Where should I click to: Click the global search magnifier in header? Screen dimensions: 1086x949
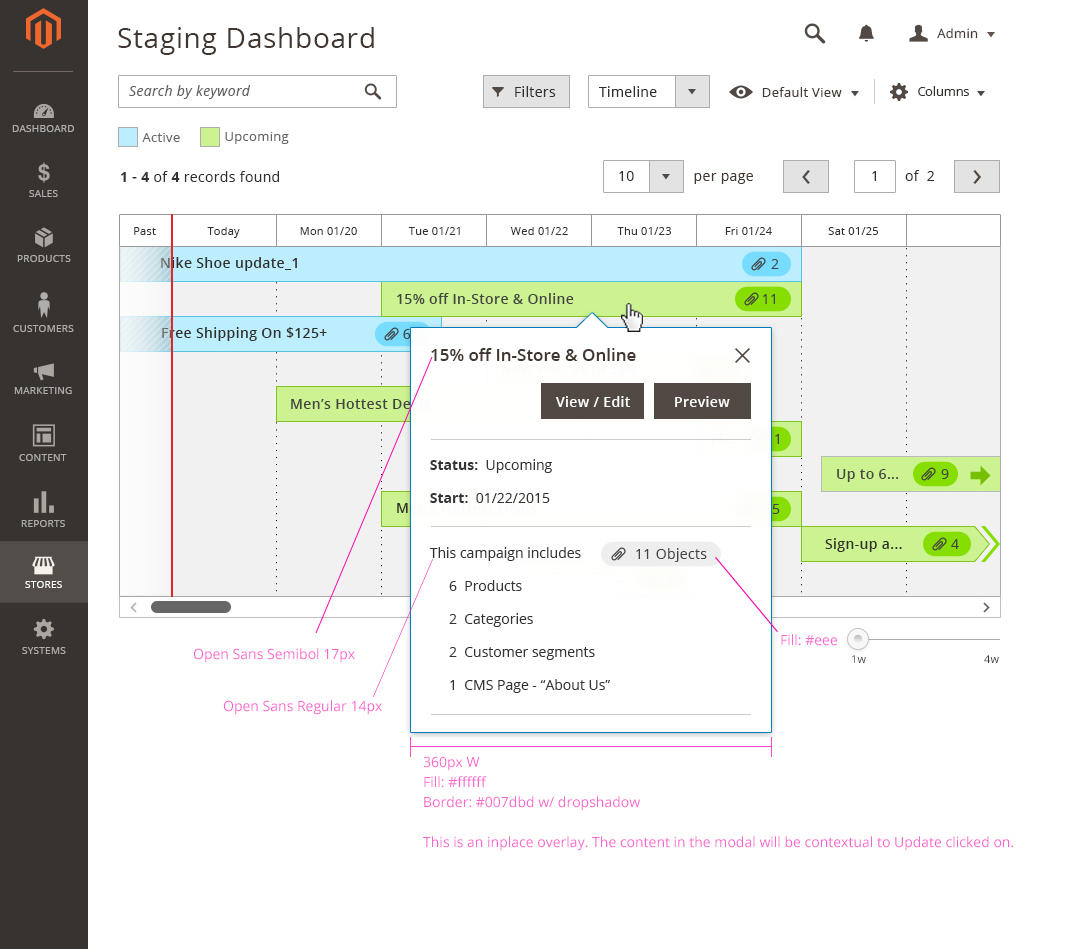click(x=815, y=34)
